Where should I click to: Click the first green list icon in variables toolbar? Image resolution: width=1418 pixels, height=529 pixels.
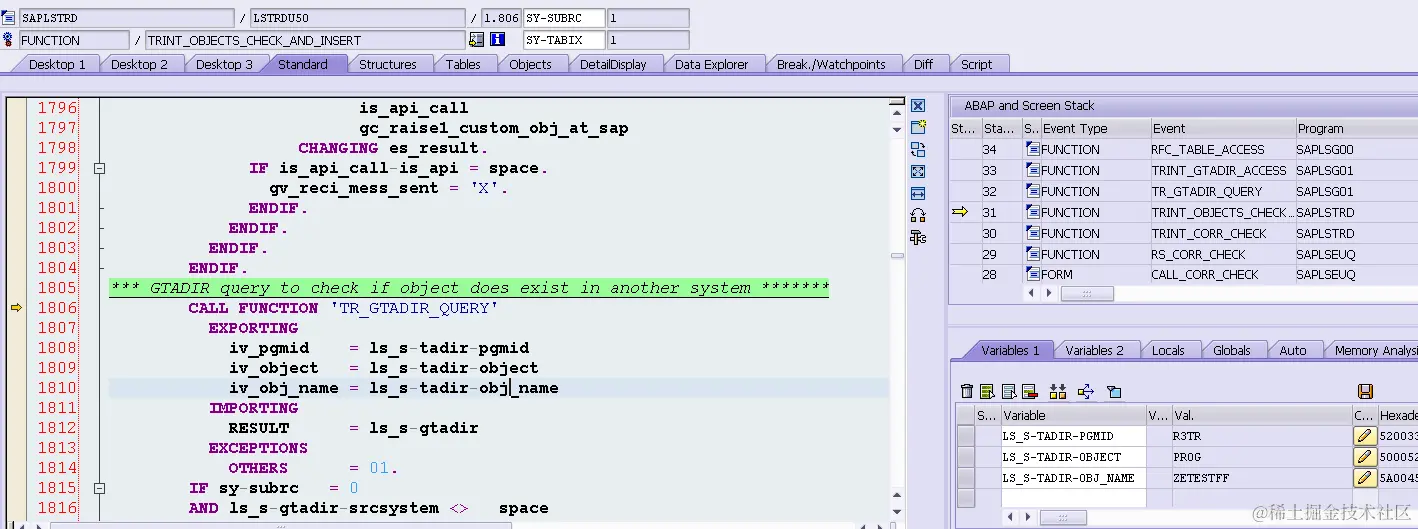[x=987, y=391]
